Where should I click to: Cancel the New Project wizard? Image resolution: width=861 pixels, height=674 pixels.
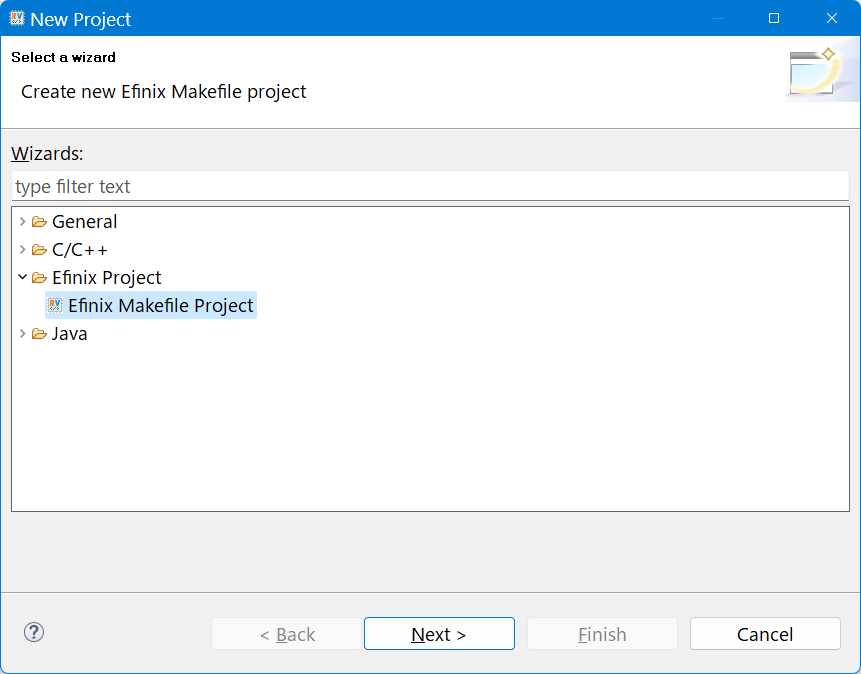click(765, 634)
